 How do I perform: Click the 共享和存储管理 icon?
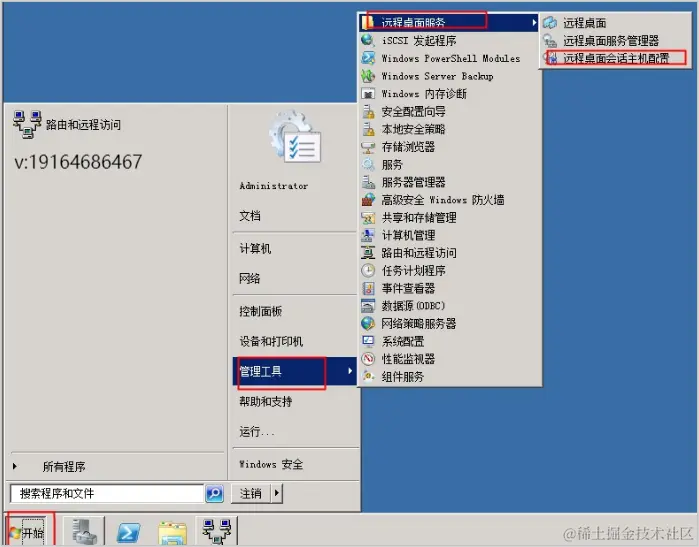[x=368, y=218]
